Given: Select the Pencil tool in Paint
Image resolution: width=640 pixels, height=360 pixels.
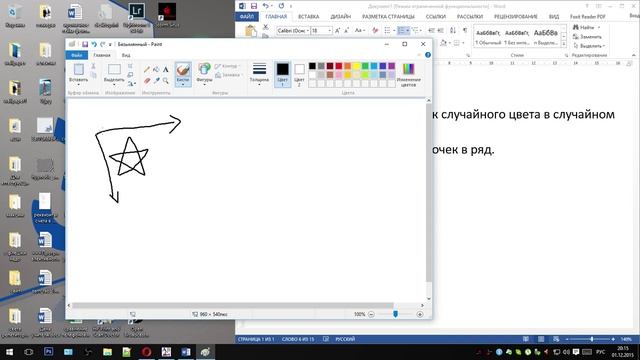Looking at the screenshot, I should click(x=147, y=70).
